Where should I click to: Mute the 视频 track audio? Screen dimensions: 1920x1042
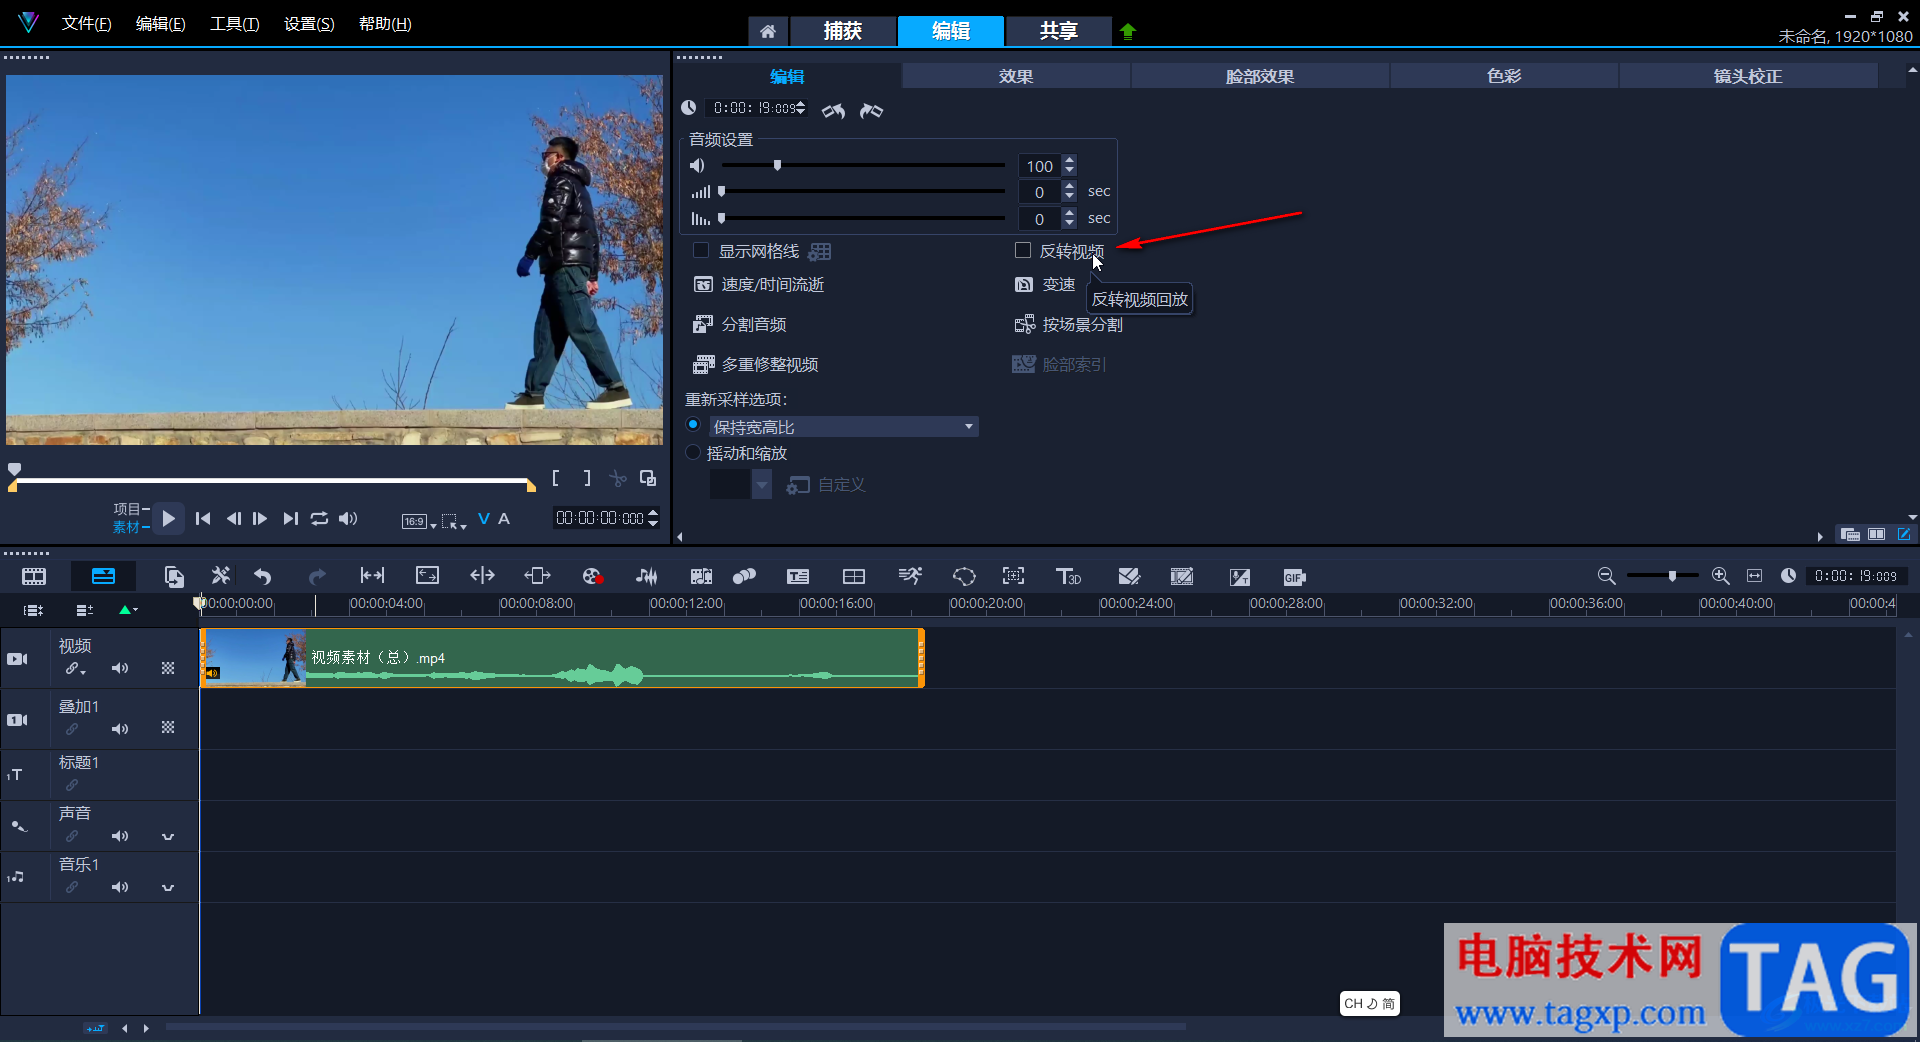120,668
